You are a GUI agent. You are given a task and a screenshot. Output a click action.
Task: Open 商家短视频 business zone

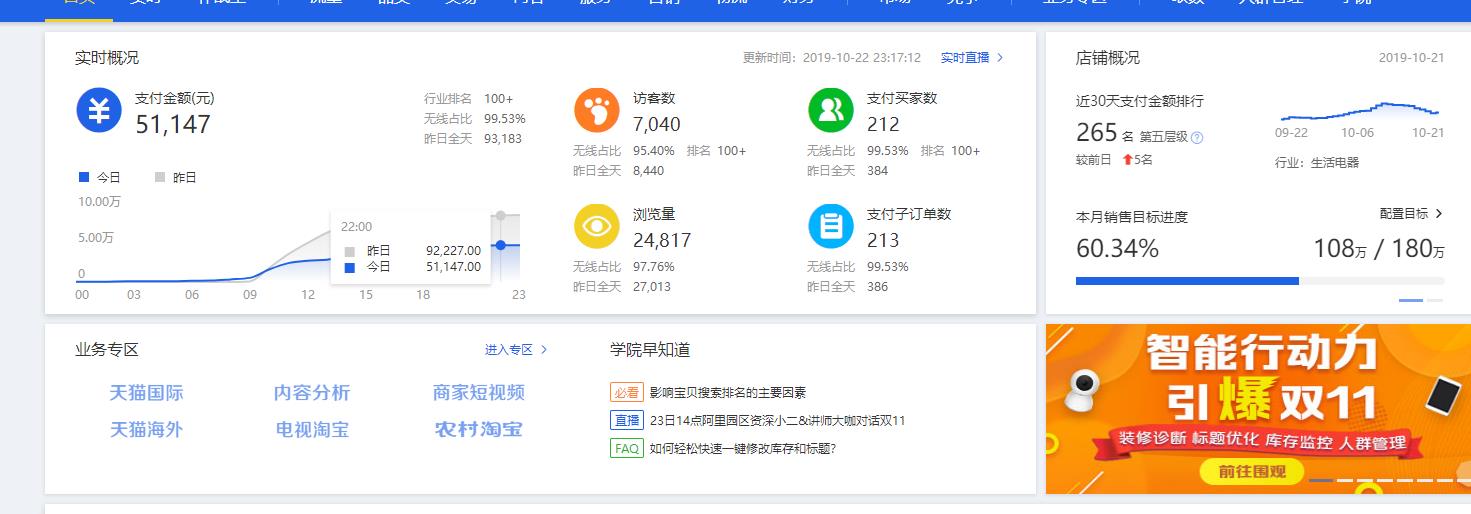click(x=479, y=393)
